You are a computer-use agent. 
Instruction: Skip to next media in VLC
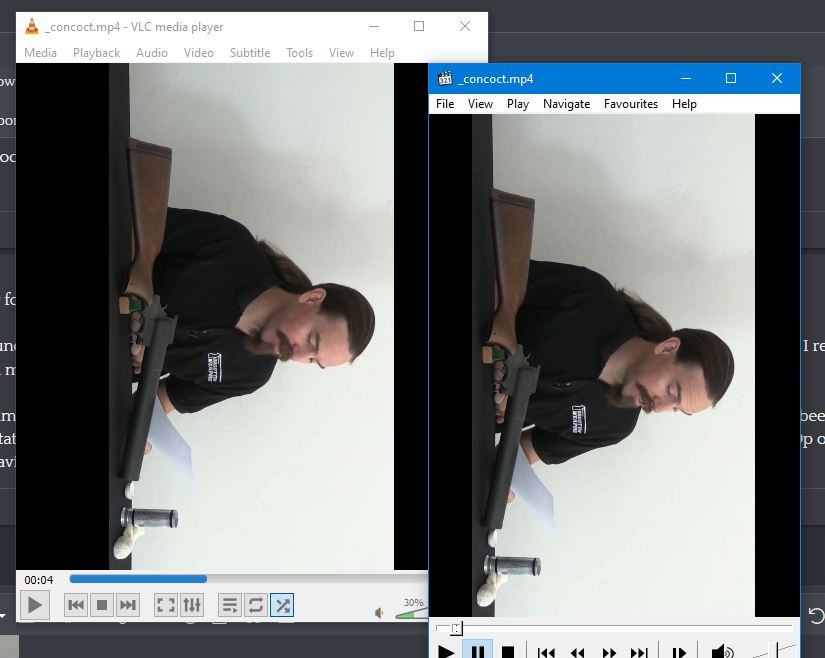click(x=128, y=605)
